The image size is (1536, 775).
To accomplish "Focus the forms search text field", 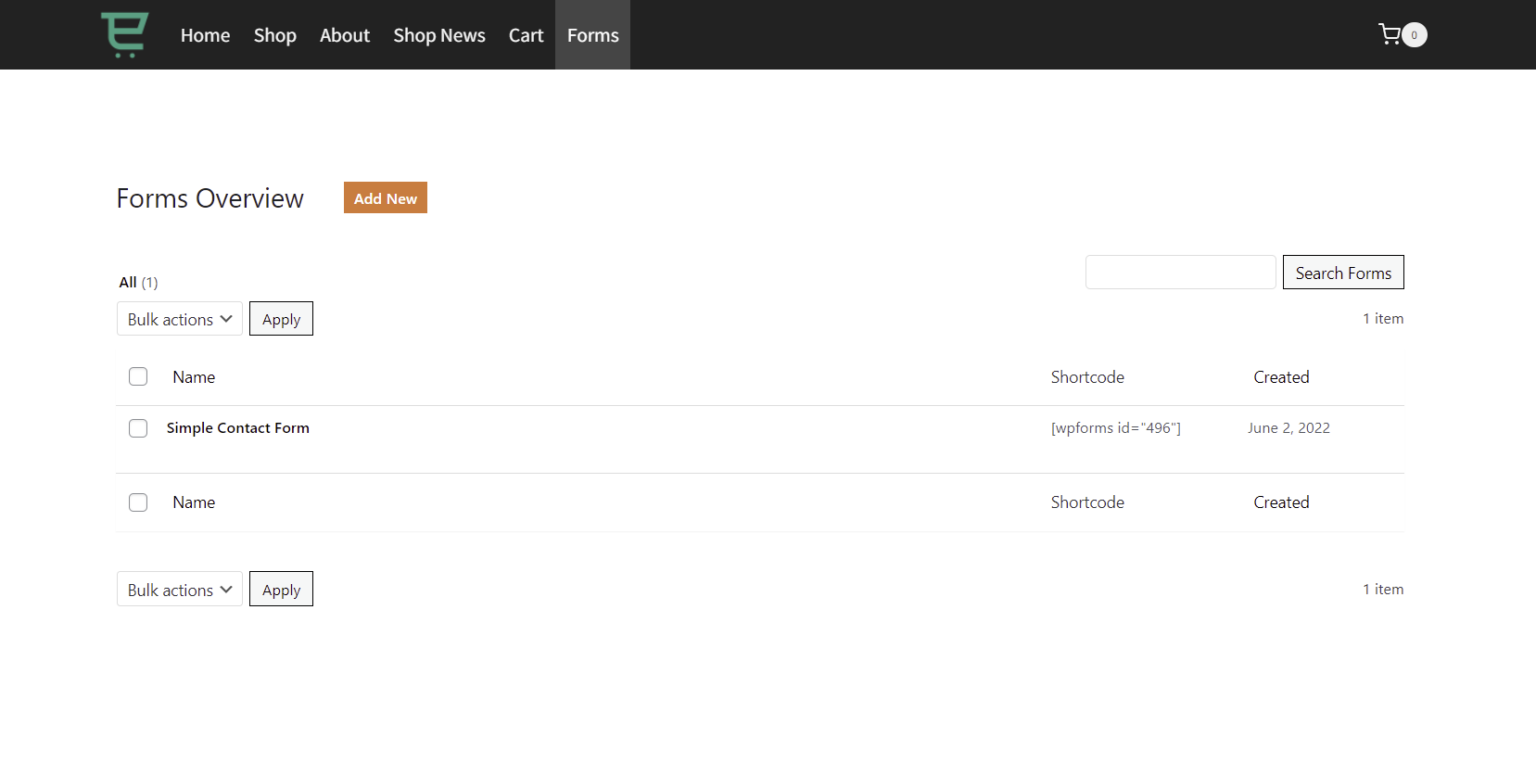I will 1180,273.
